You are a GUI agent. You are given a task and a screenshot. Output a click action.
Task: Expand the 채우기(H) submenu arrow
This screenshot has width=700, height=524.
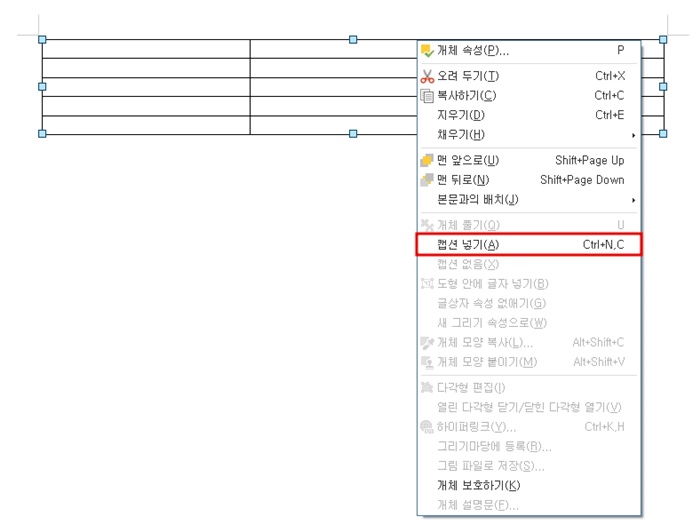[x=633, y=135]
